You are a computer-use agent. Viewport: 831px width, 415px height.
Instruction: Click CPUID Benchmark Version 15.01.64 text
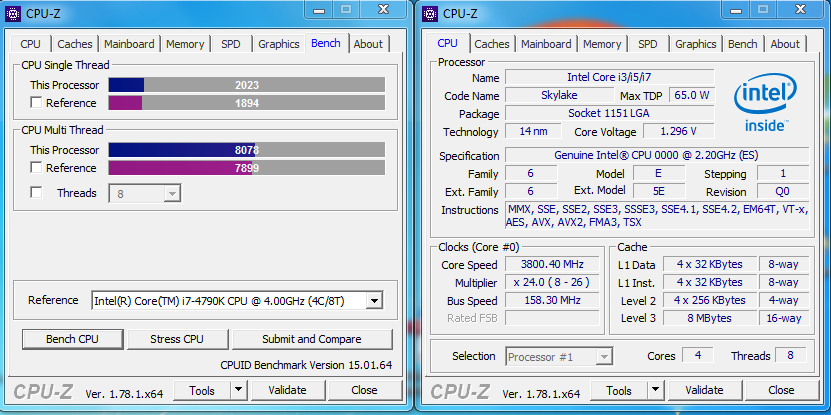tap(306, 365)
